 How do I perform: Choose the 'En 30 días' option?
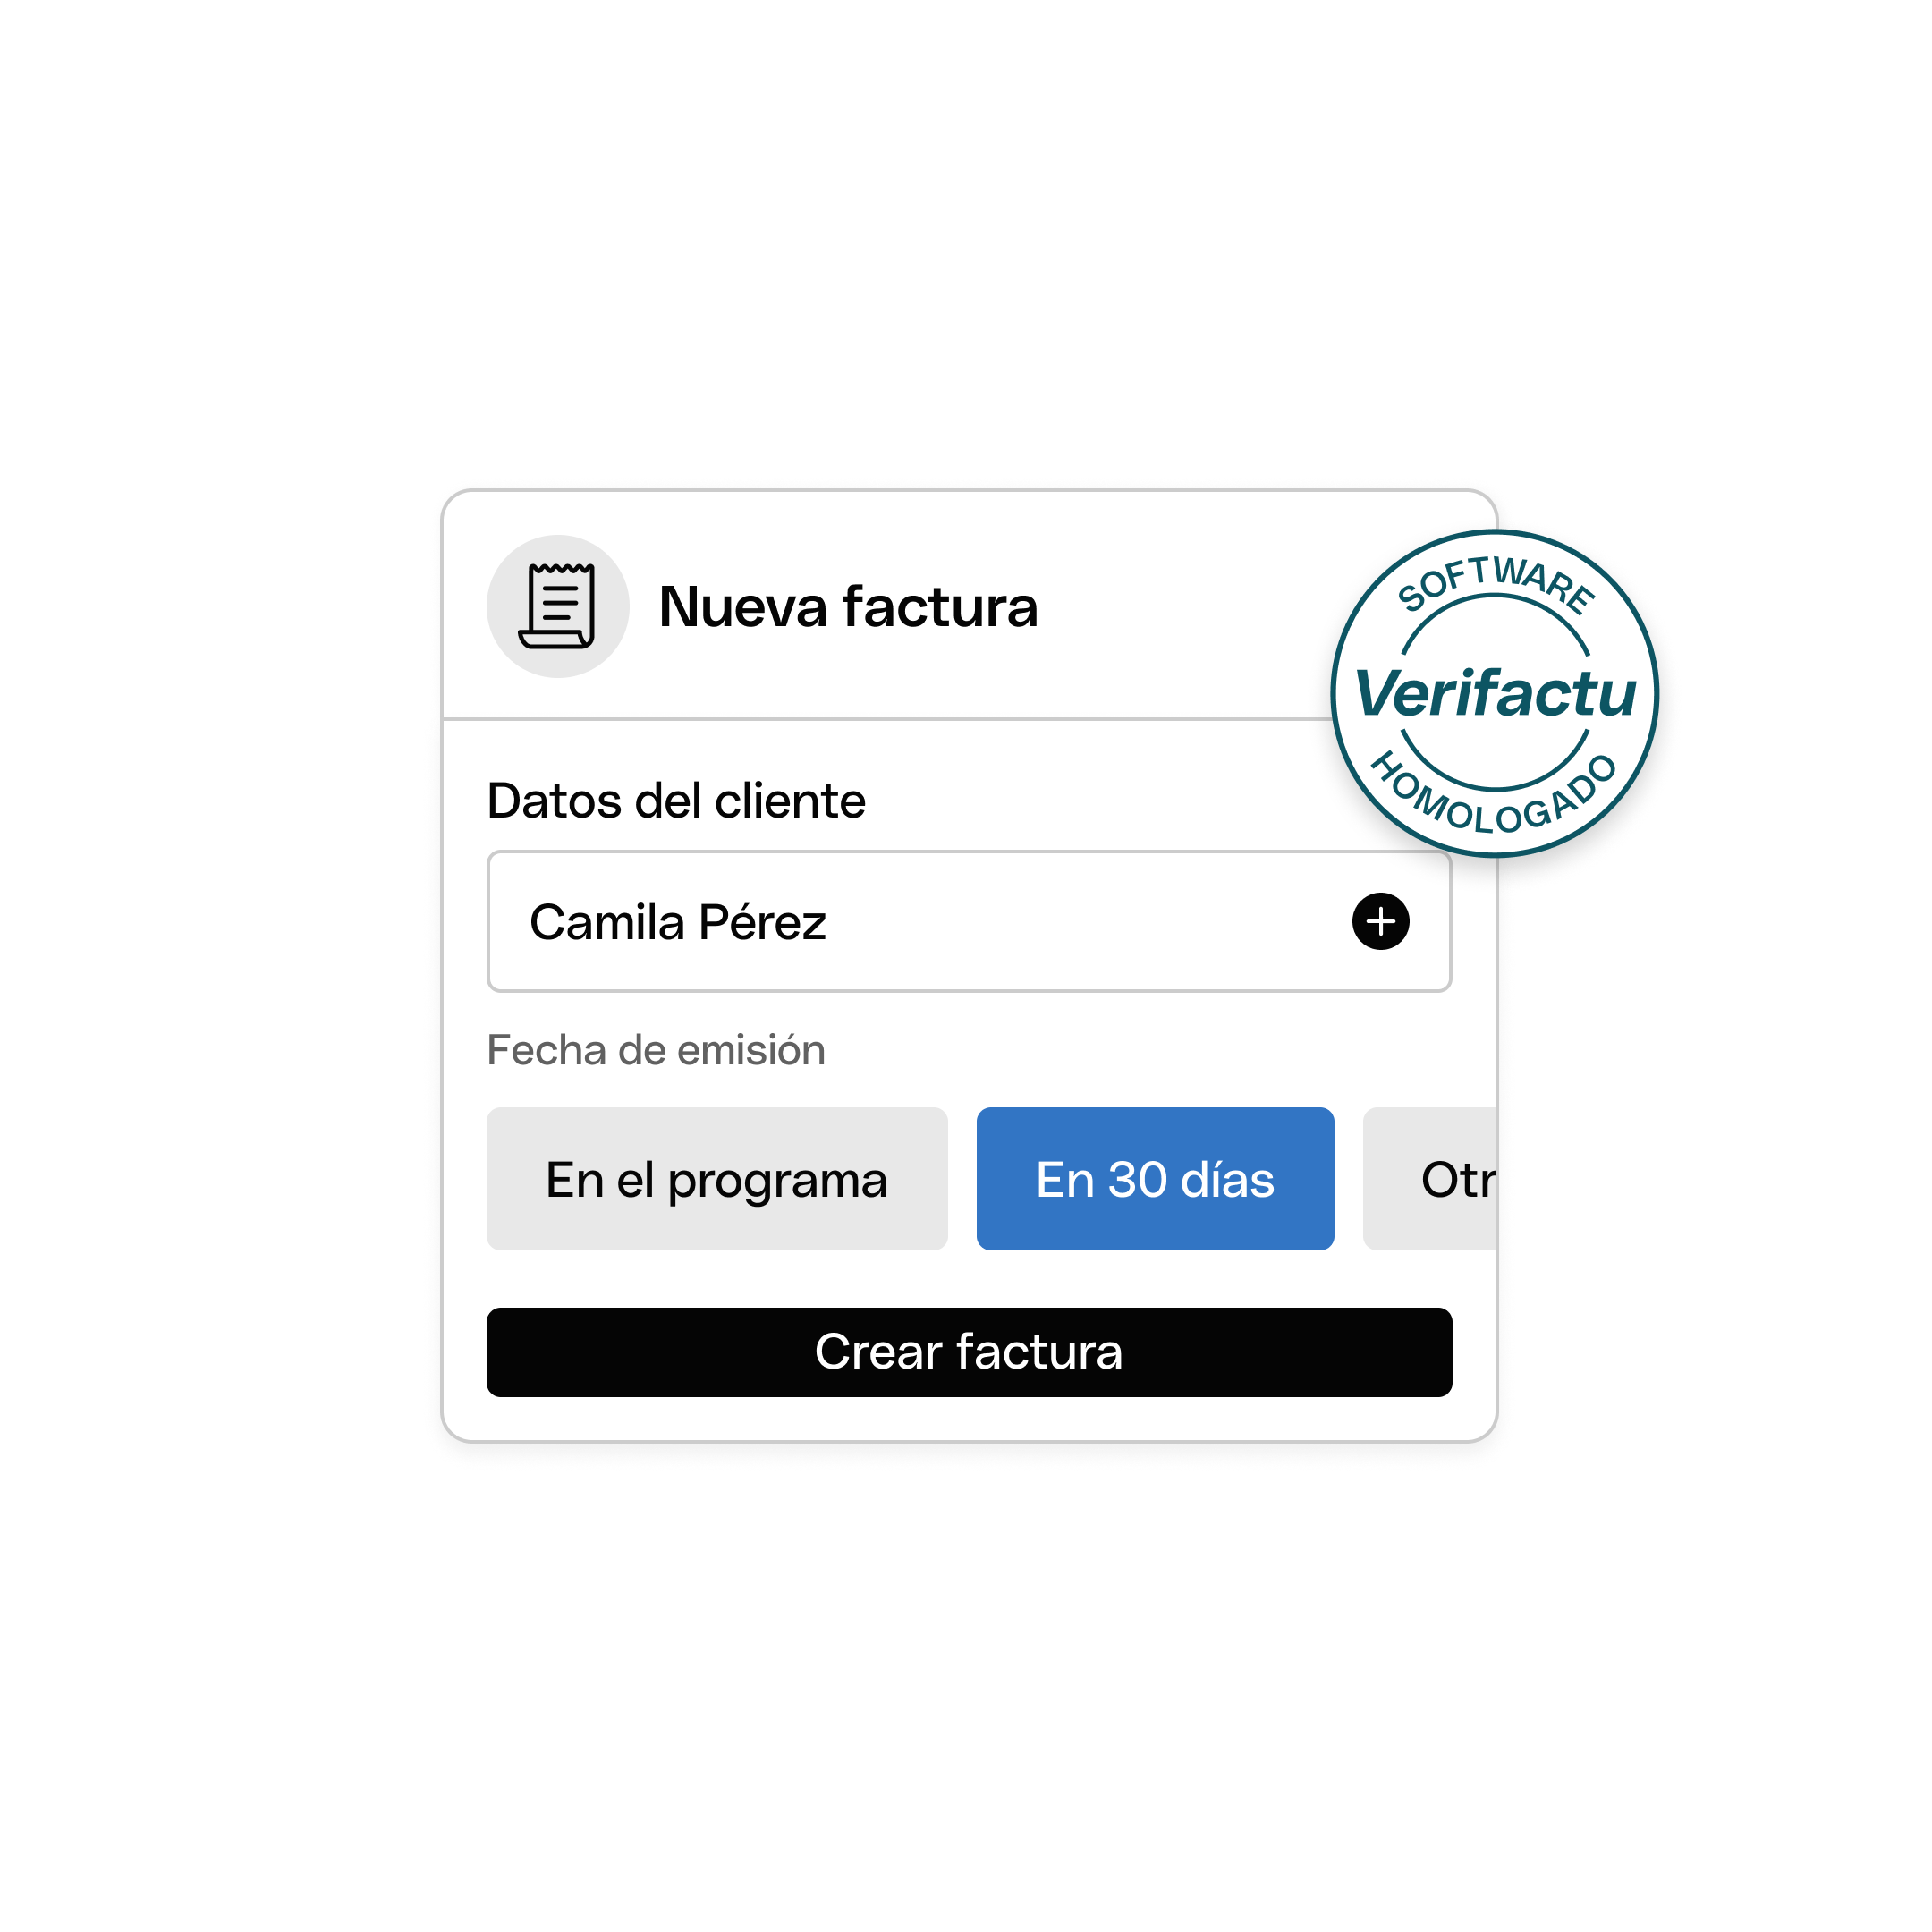(1155, 1179)
